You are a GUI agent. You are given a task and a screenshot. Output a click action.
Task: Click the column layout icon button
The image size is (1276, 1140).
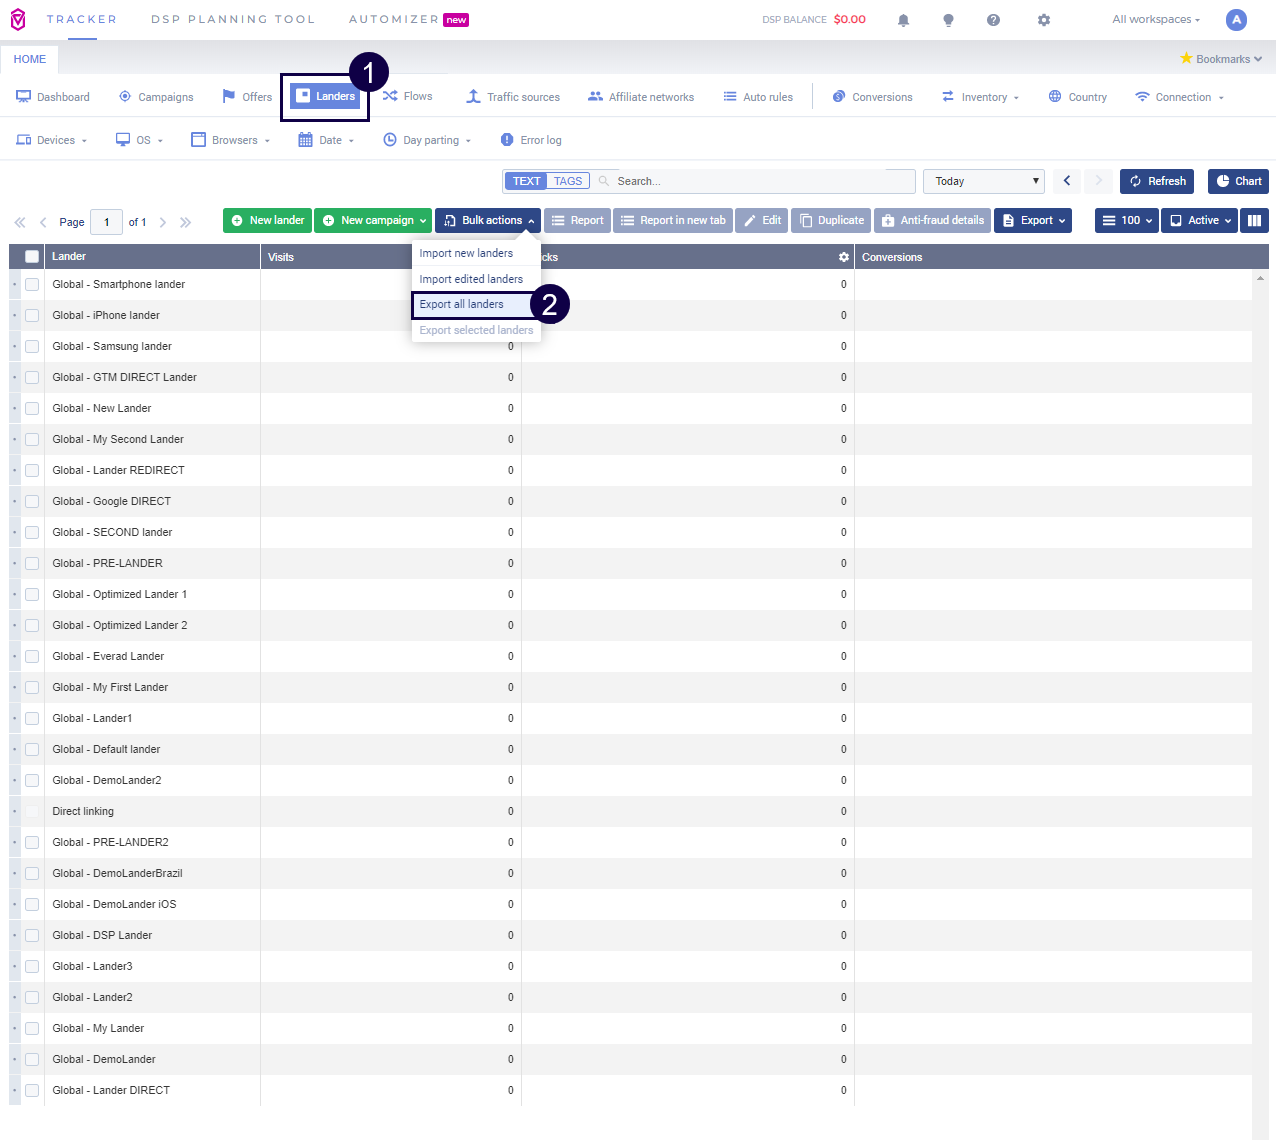tap(1254, 220)
